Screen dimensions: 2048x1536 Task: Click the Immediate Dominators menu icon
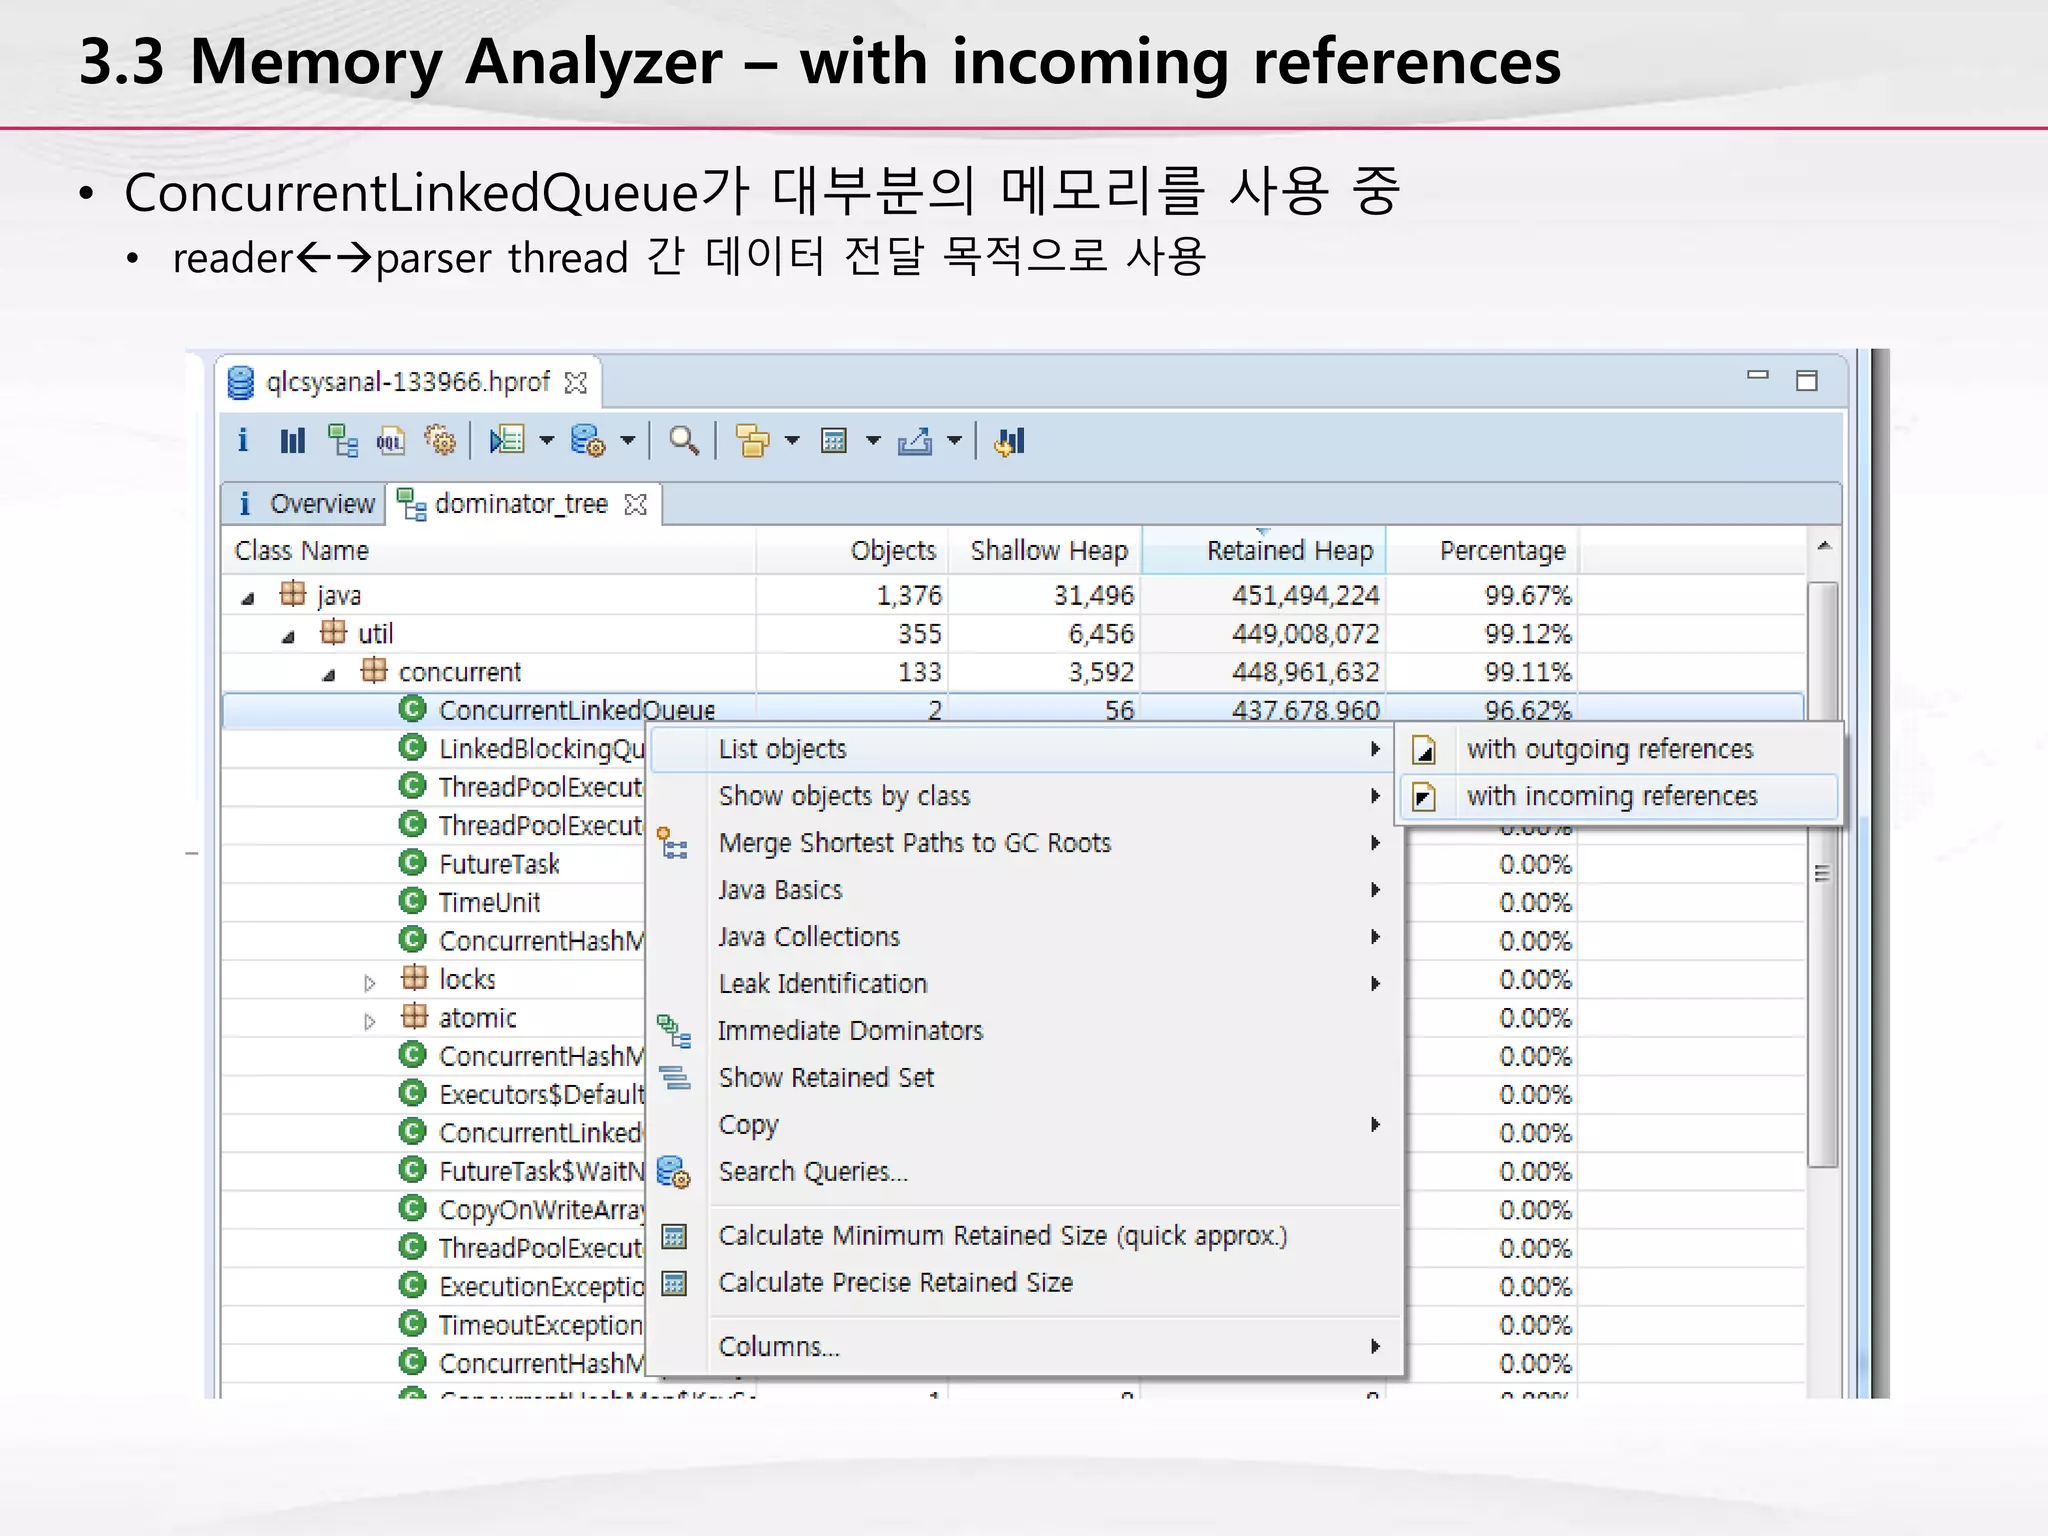pyautogui.click(x=674, y=1030)
